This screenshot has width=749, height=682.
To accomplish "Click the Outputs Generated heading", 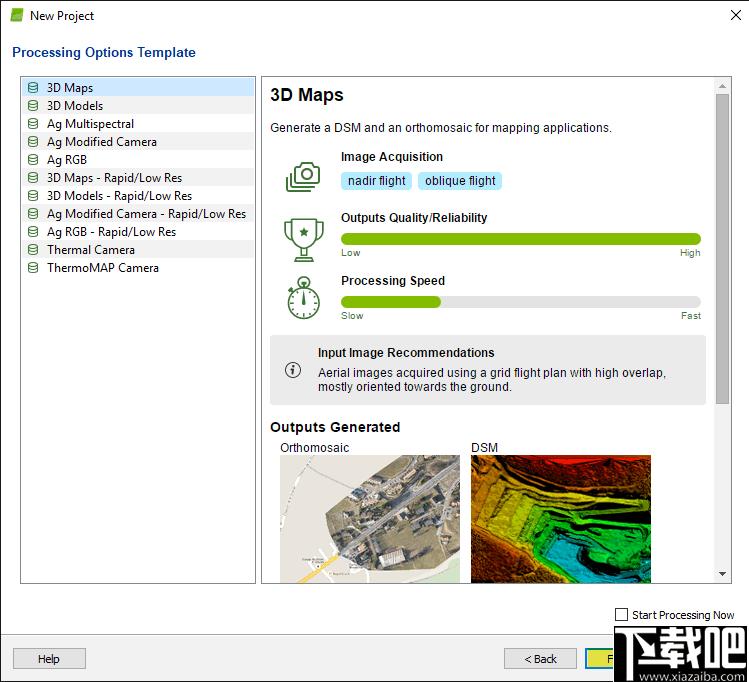I will coord(335,427).
